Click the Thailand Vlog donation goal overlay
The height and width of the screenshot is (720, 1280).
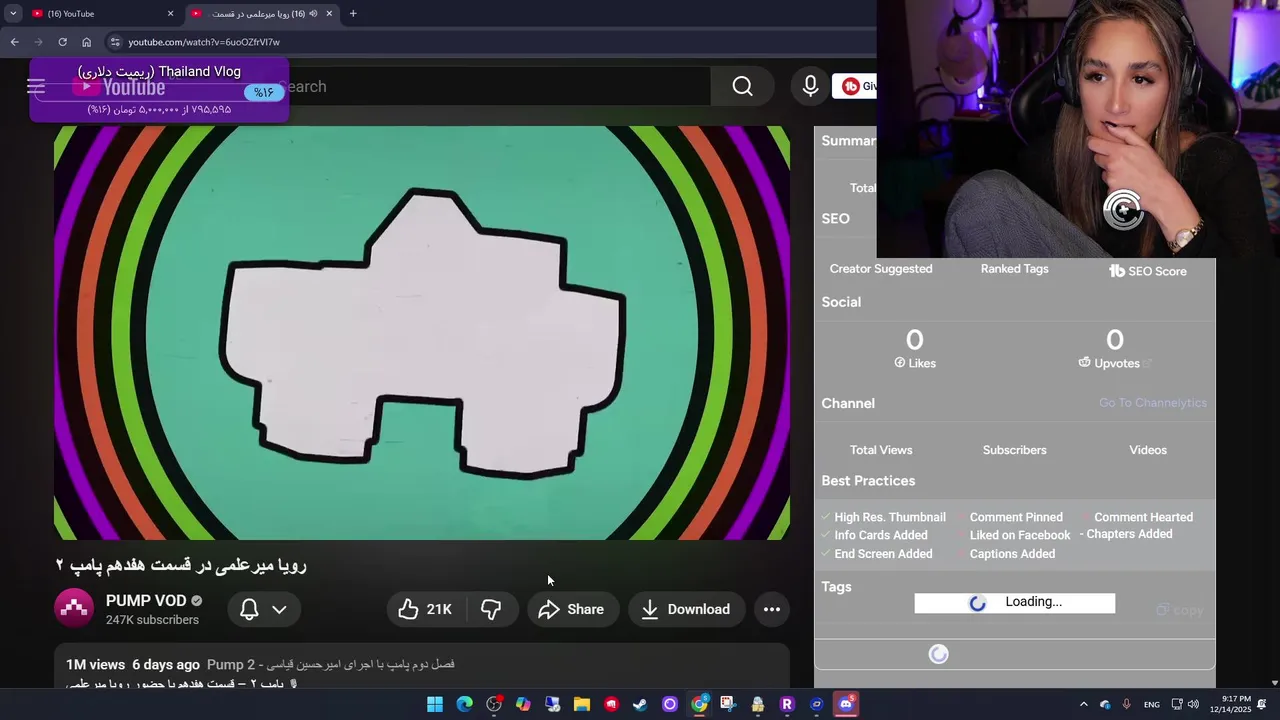click(159, 90)
